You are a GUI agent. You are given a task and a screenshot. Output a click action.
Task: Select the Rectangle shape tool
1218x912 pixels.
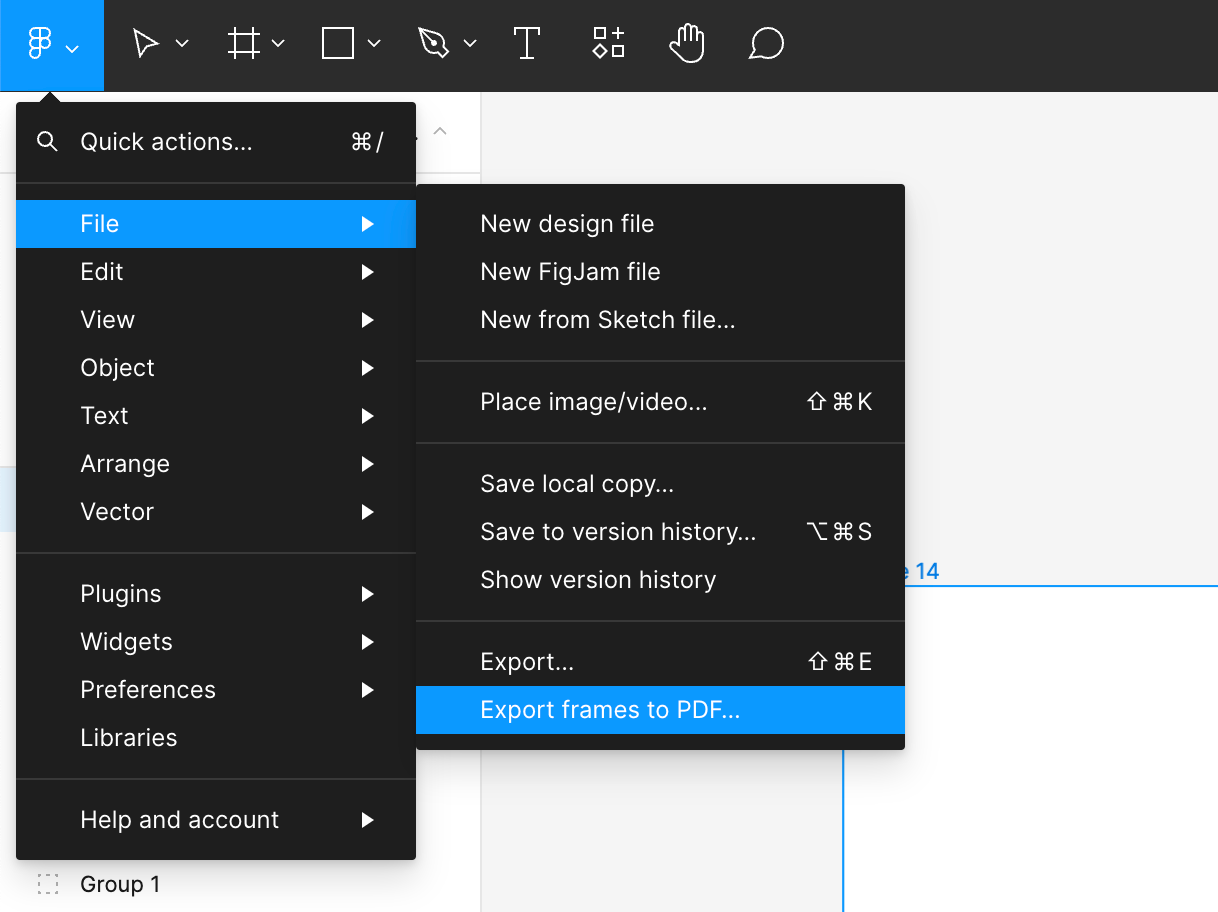click(338, 44)
